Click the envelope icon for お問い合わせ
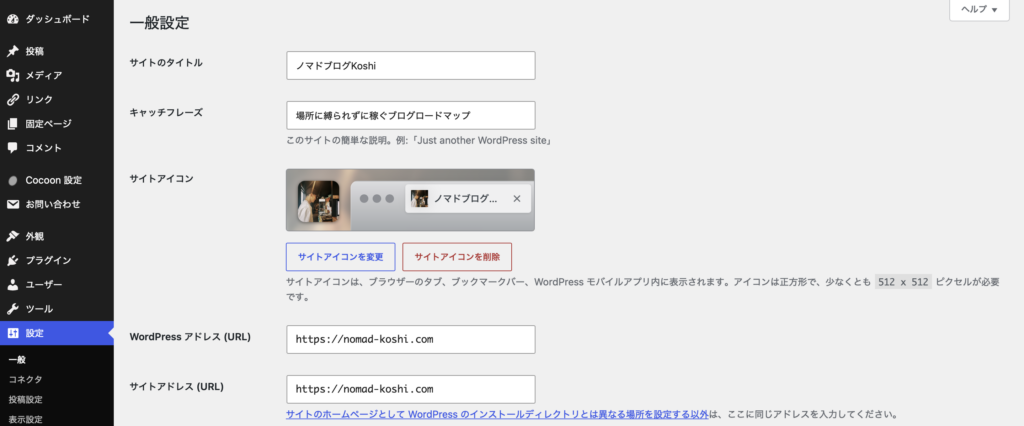This screenshot has height=426, width=1024. (12, 205)
